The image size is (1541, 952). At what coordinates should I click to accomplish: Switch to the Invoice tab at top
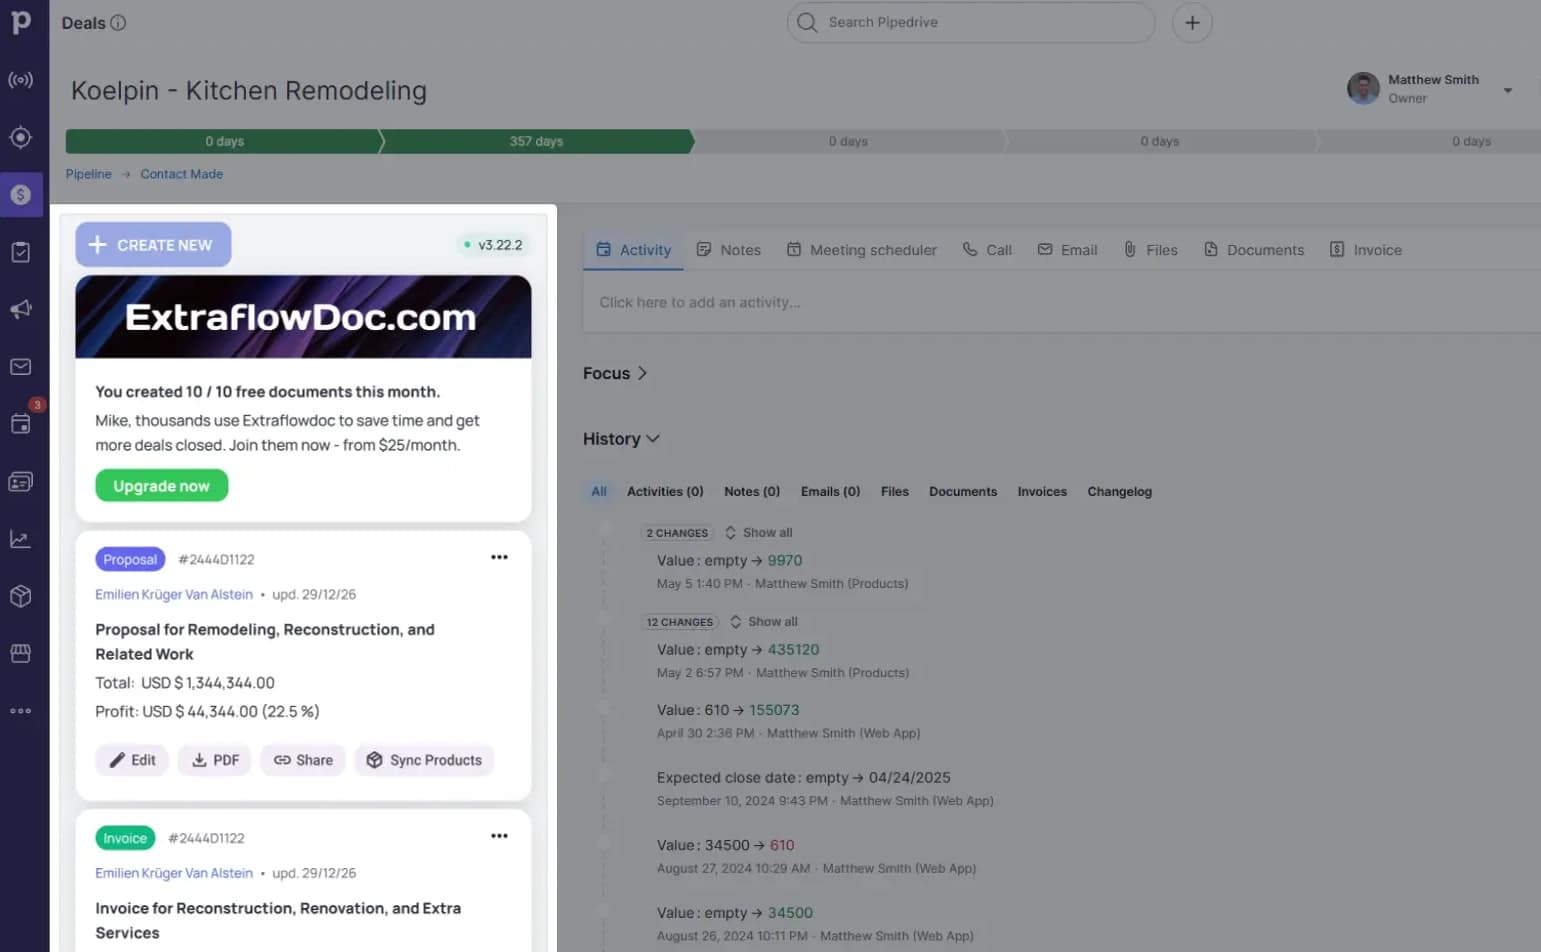[x=1365, y=250]
